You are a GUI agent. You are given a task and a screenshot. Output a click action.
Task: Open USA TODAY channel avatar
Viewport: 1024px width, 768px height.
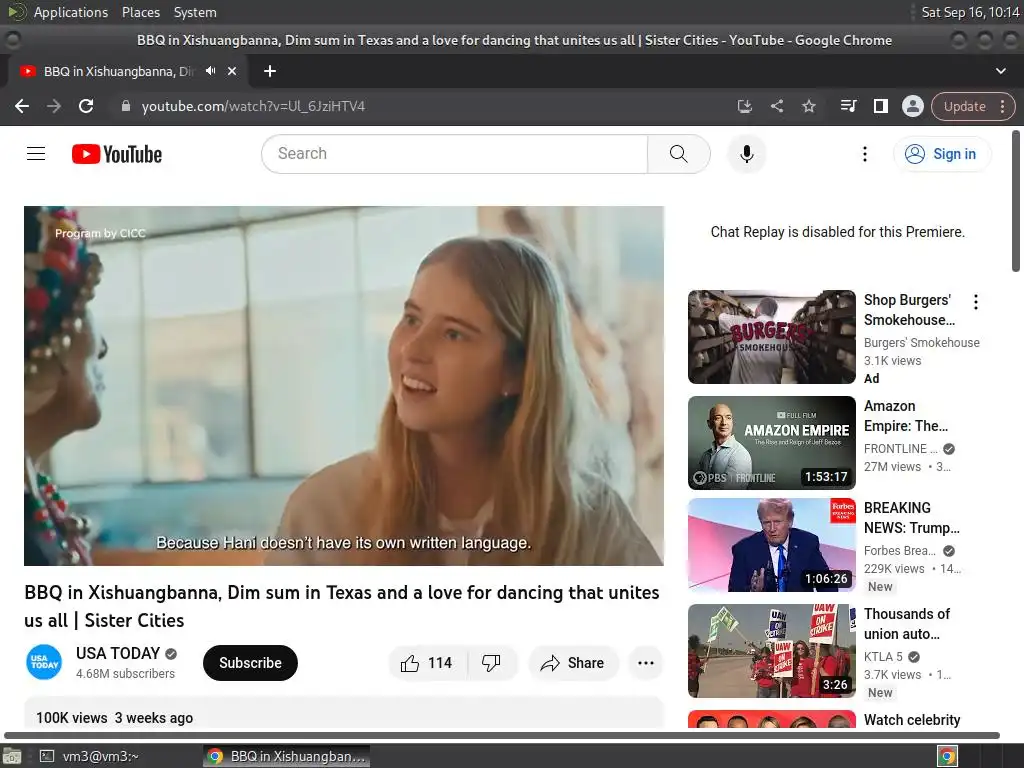[x=44, y=662]
